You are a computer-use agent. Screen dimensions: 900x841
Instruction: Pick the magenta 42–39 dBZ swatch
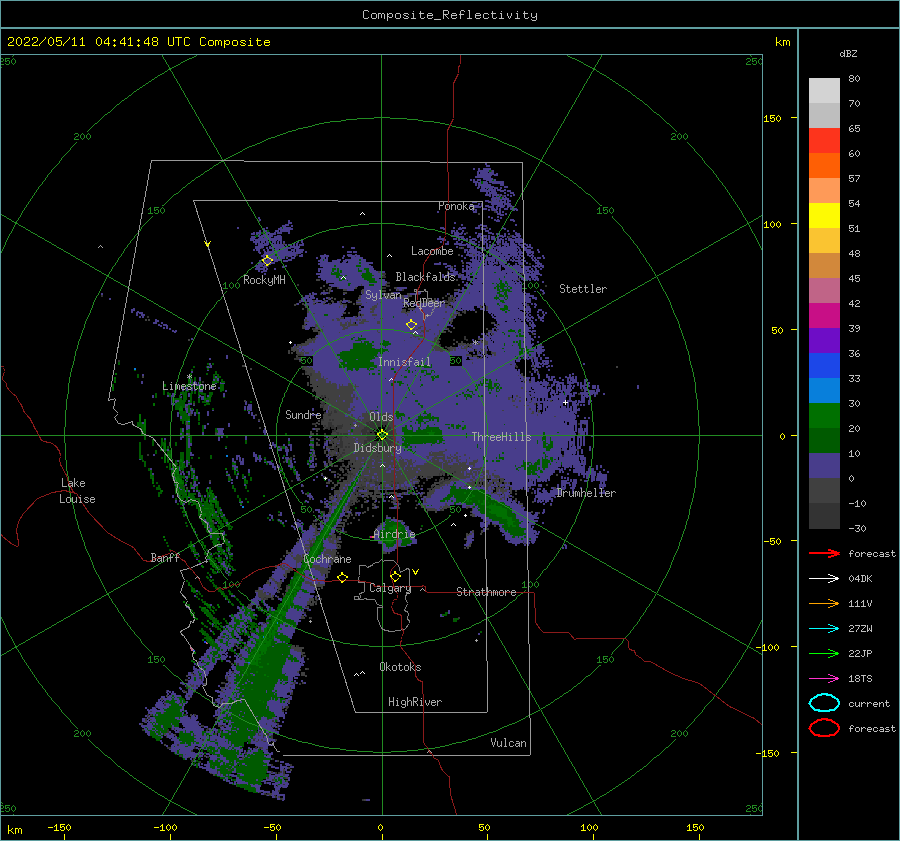pos(824,315)
